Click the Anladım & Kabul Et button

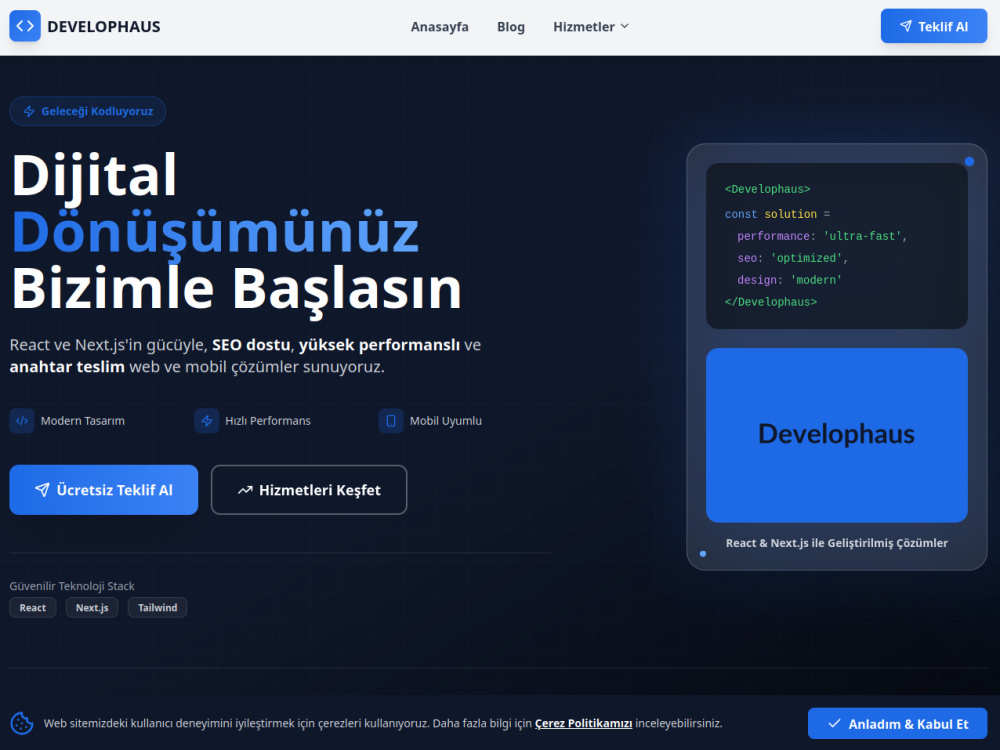click(897, 724)
